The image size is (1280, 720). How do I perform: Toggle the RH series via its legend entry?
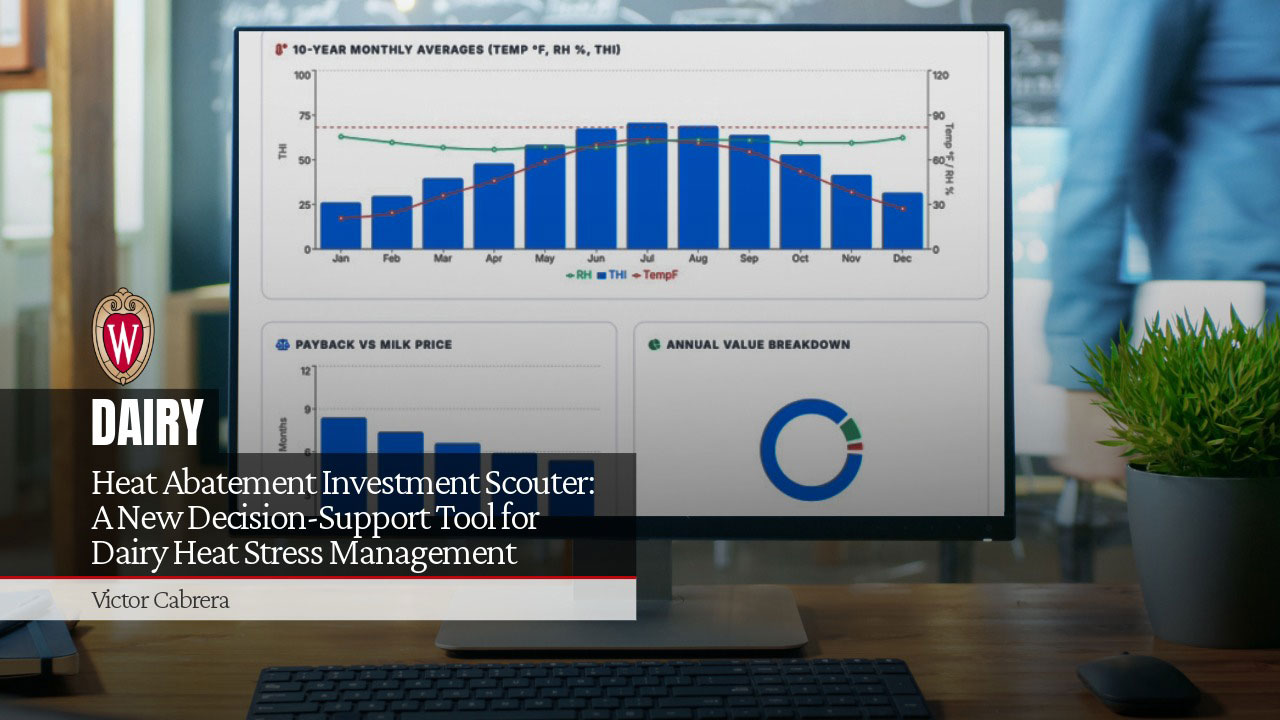[581, 274]
